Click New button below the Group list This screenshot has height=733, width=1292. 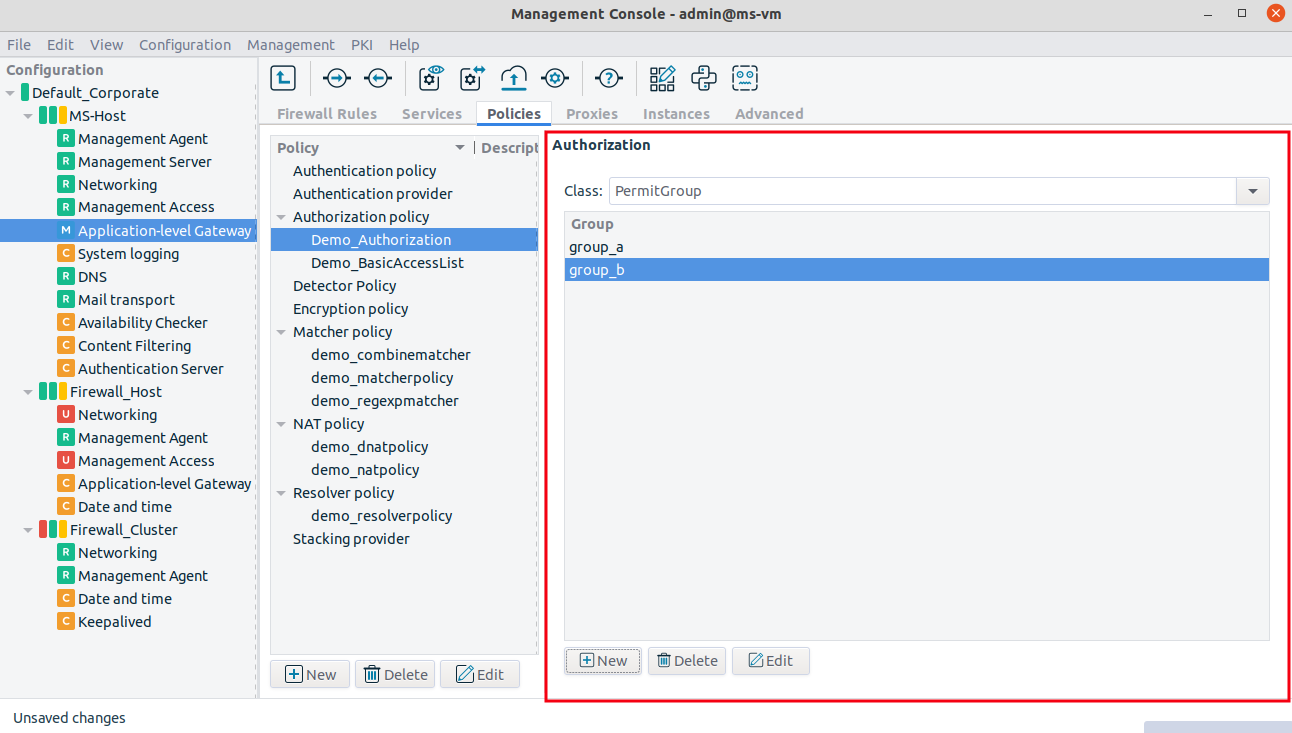[603, 660]
